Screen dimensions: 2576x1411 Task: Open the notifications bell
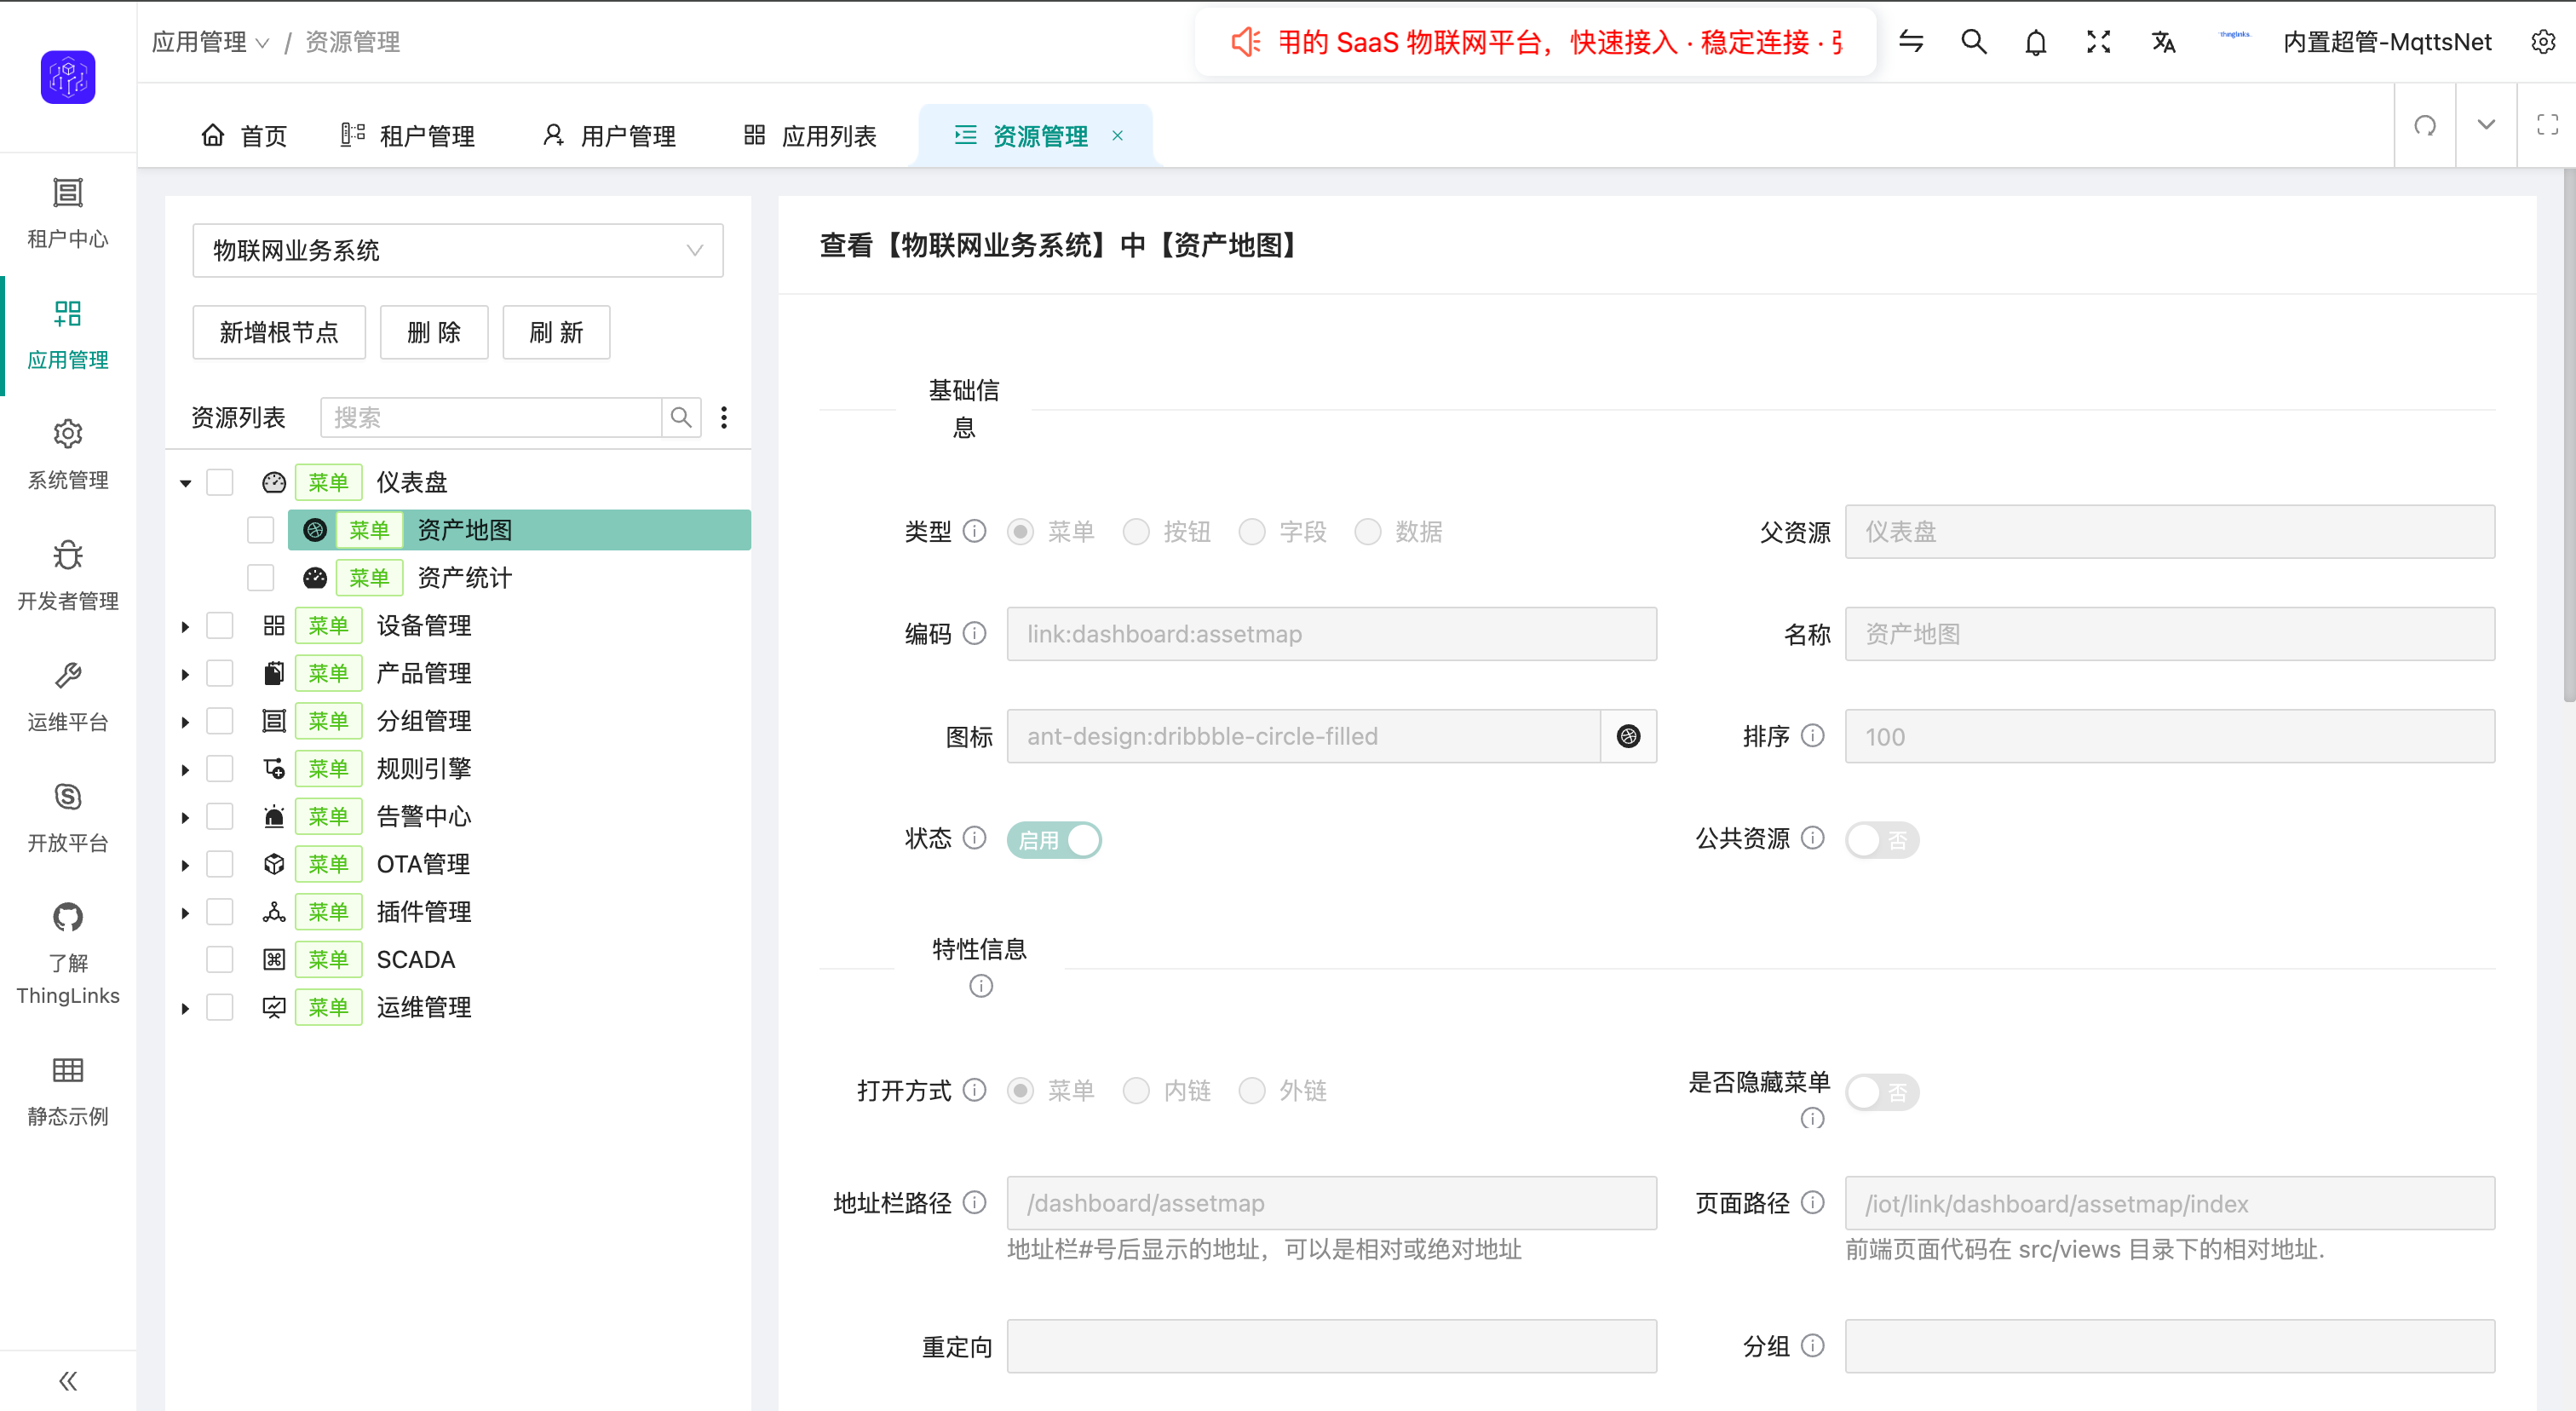coord(2036,42)
